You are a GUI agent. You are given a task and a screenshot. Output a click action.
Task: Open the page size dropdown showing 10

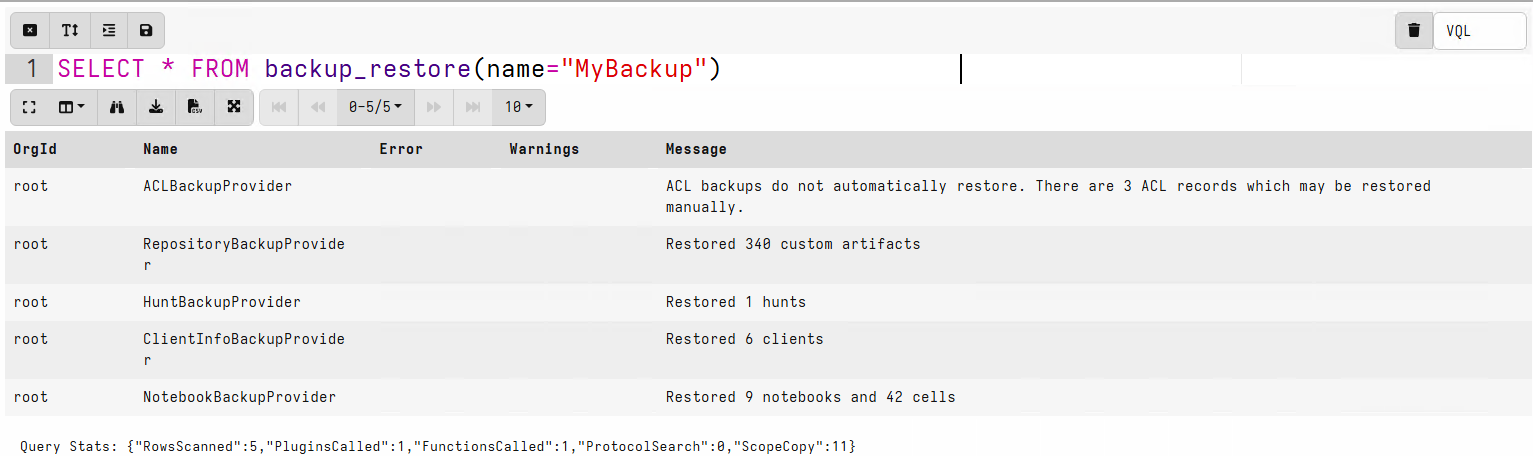point(518,107)
